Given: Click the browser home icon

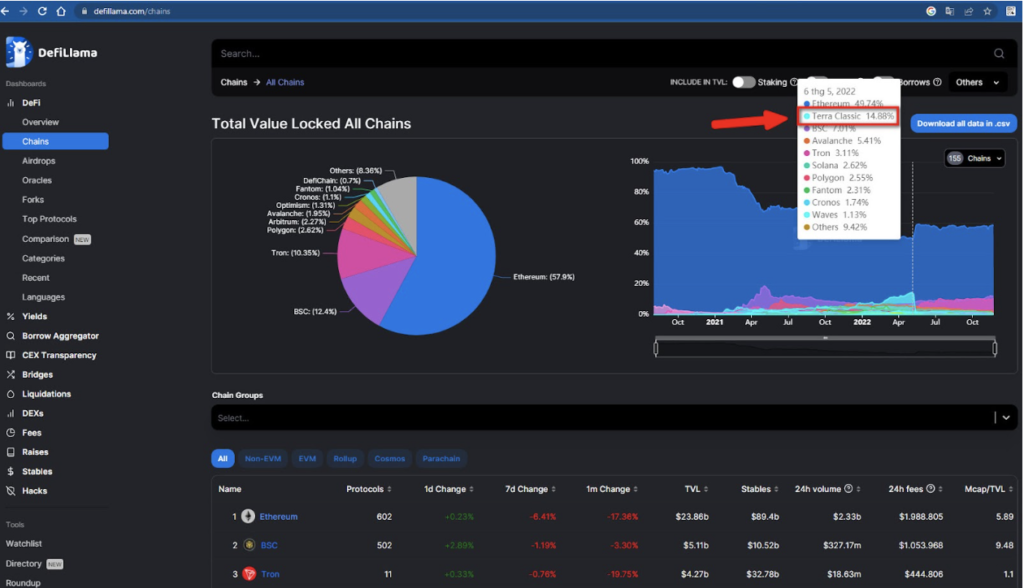Looking at the screenshot, I should coord(61,11).
